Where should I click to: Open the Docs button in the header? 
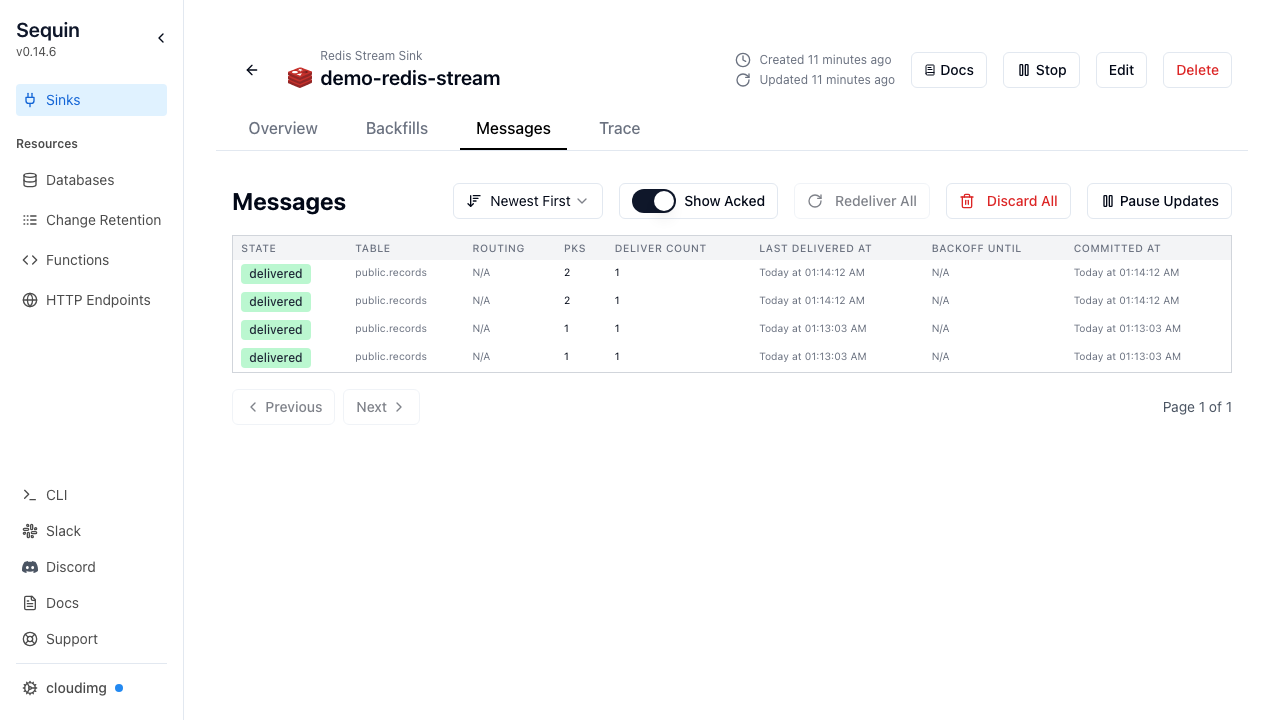(x=949, y=70)
